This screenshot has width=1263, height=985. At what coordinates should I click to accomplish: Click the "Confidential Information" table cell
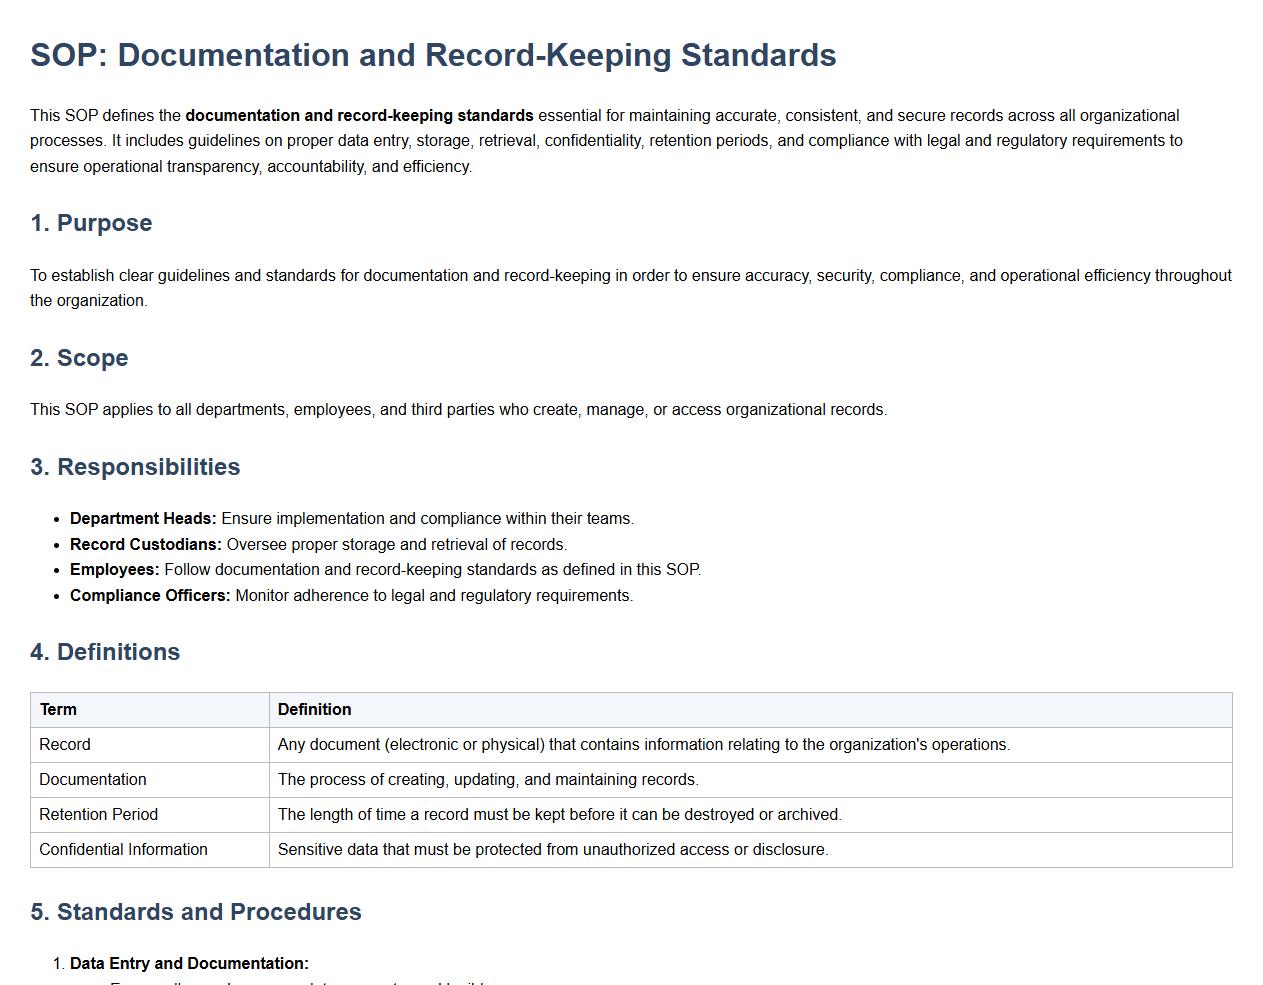coord(124,850)
